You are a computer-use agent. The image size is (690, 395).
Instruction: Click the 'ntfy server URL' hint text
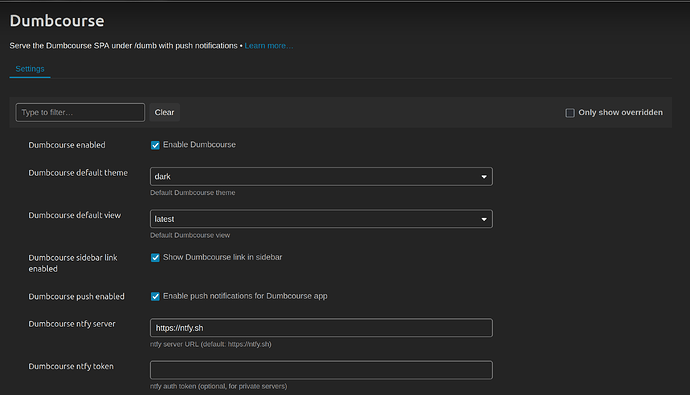coord(210,344)
